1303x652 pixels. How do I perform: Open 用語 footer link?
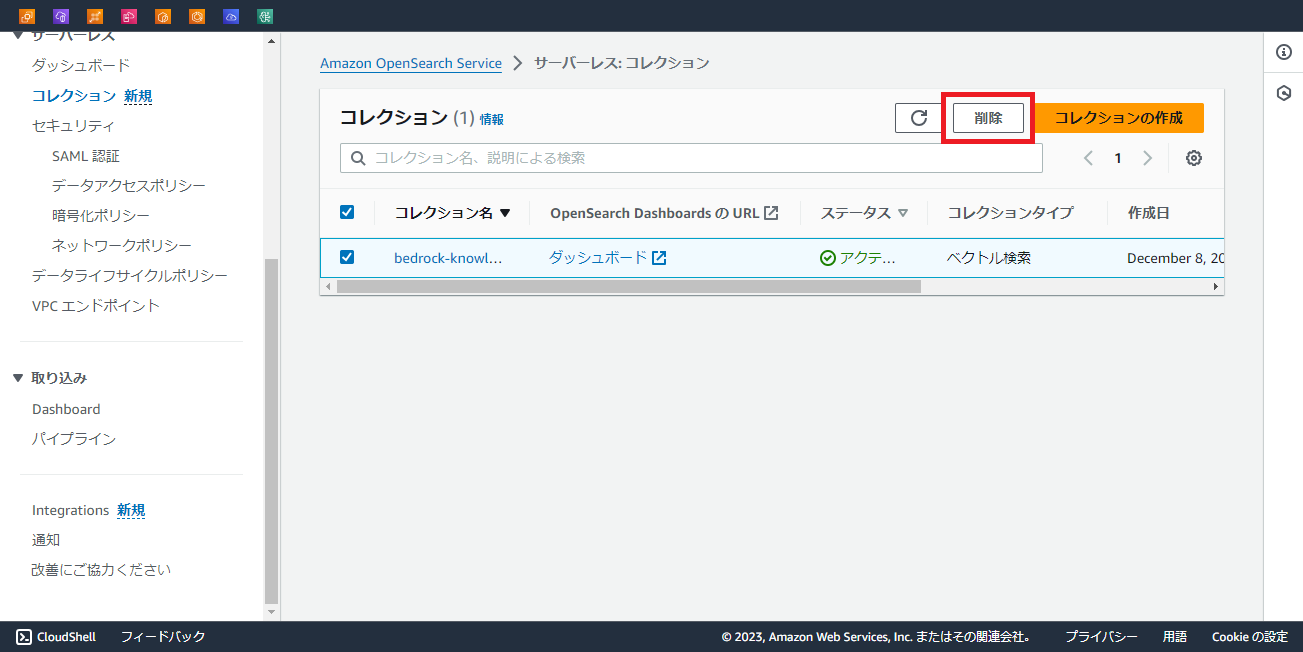coord(1175,637)
